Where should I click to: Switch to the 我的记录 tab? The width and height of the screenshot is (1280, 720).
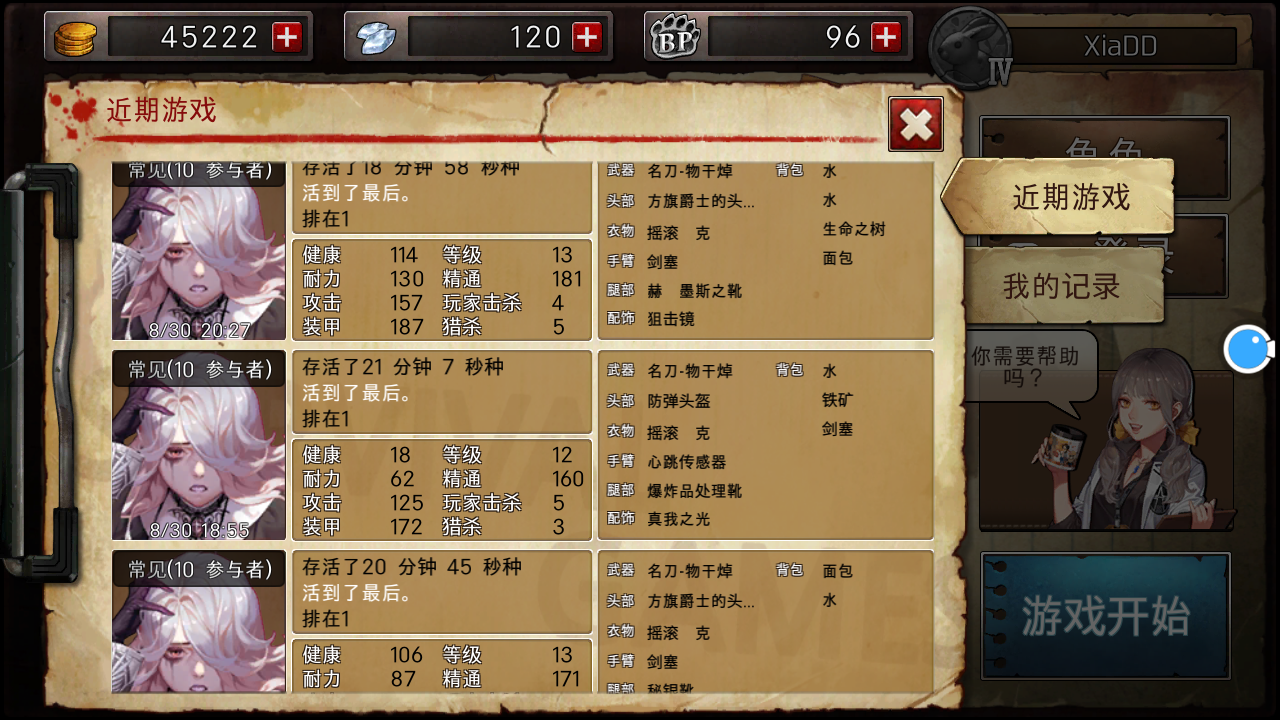tap(1063, 286)
